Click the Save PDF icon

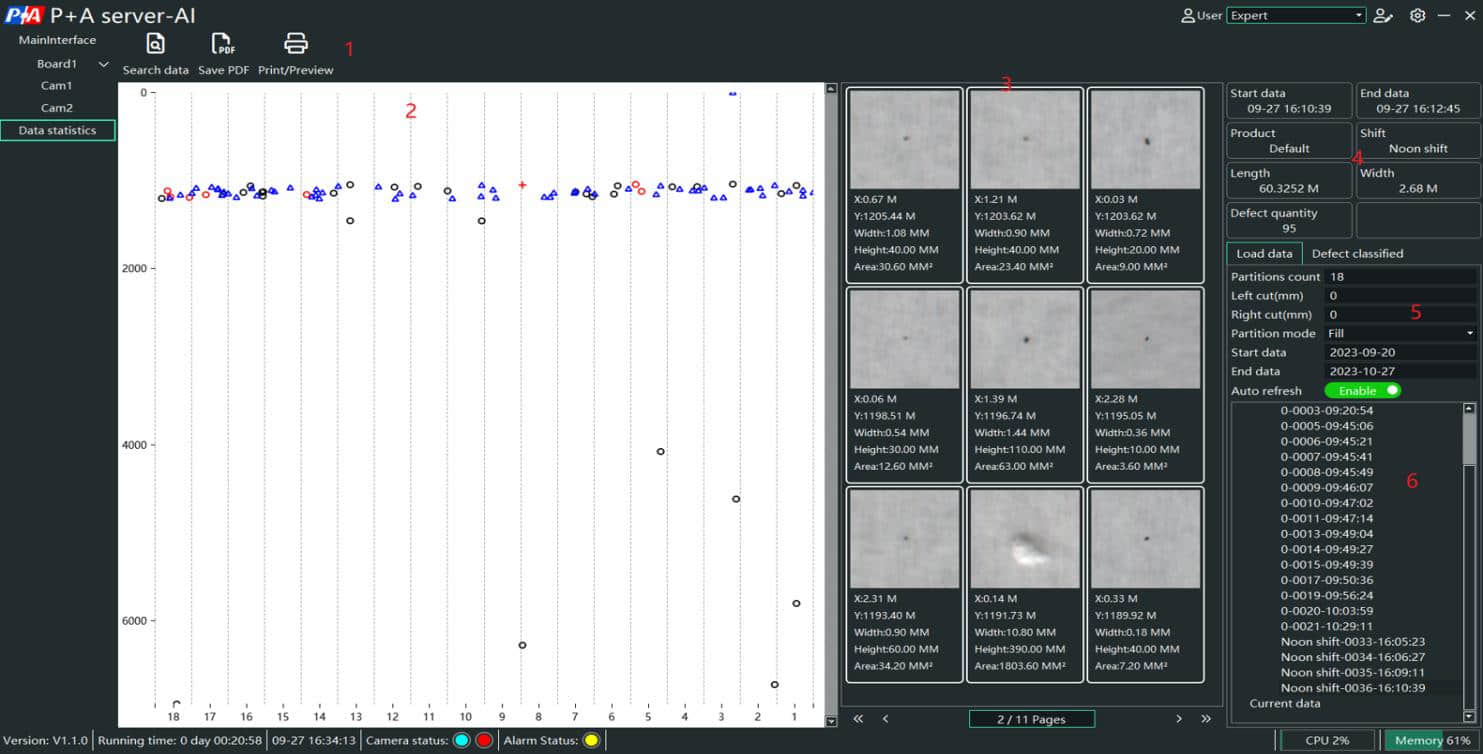click(223, 45)
